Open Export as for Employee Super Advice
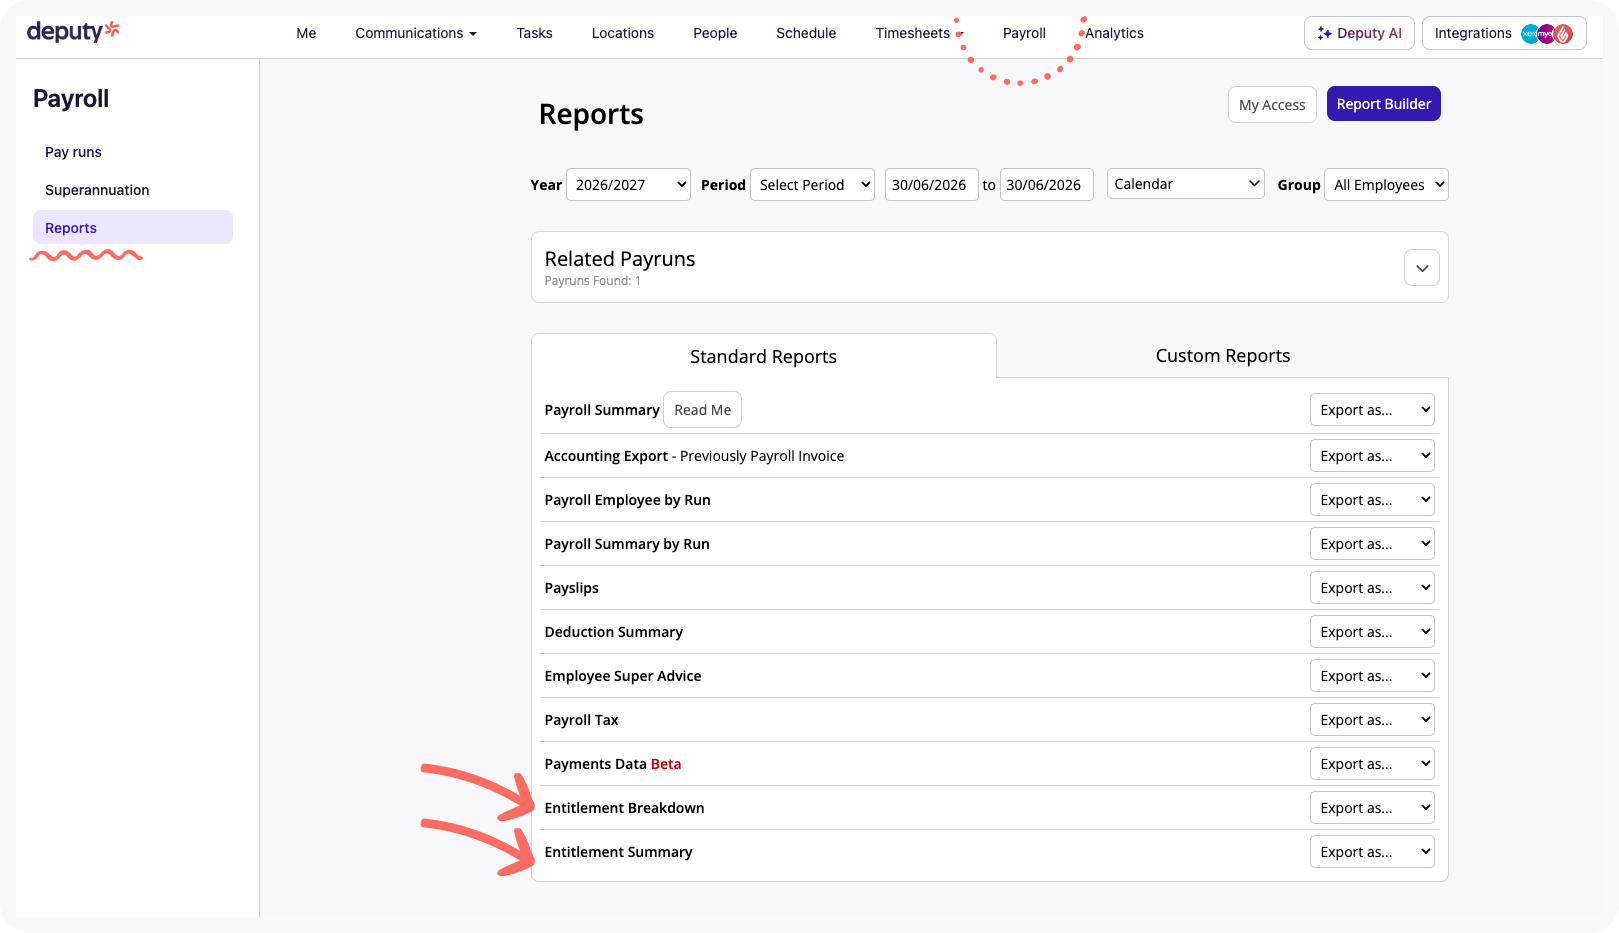 (x=1372, y=676)
